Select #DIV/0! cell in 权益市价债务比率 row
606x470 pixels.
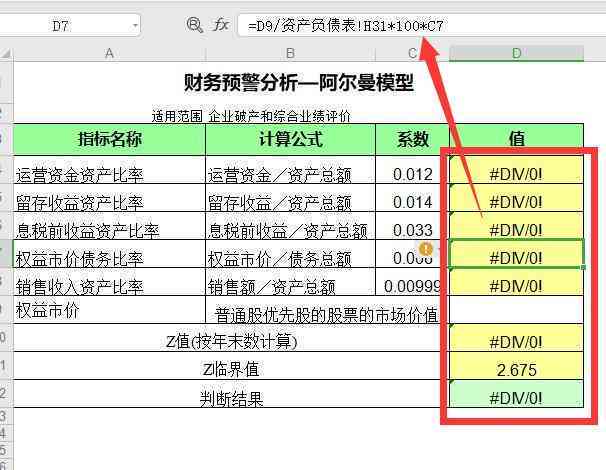(x=516, y=254)
